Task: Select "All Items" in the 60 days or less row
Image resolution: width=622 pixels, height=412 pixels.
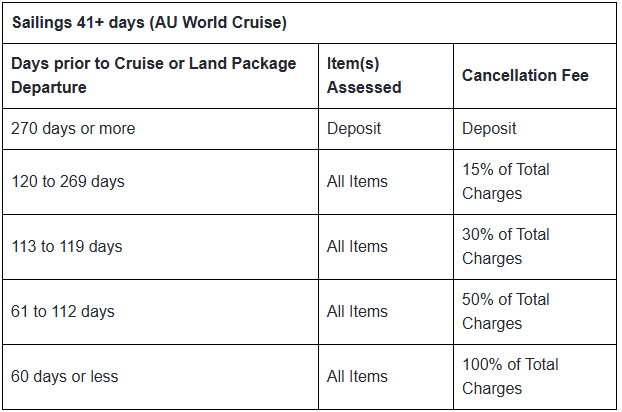Action: [357, 376]
